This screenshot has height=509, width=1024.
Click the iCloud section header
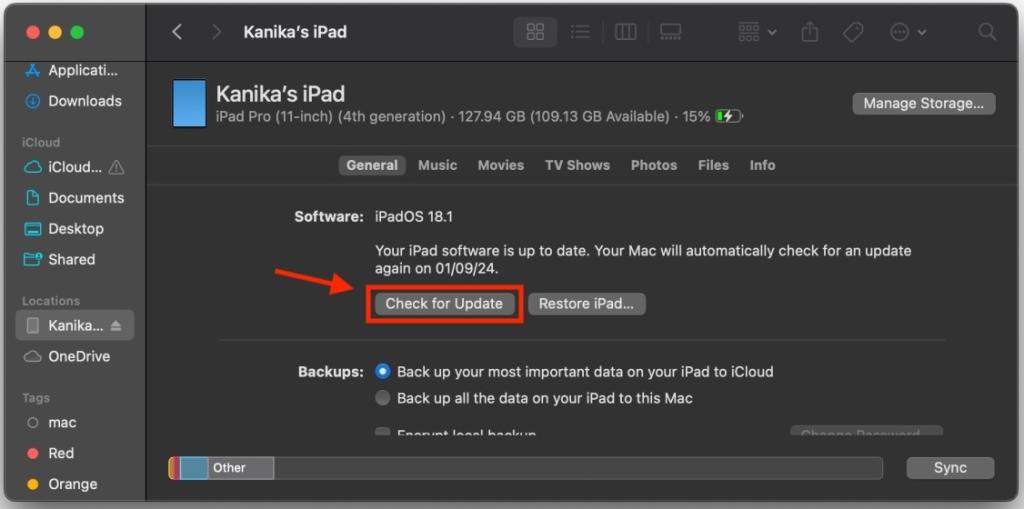40,142
